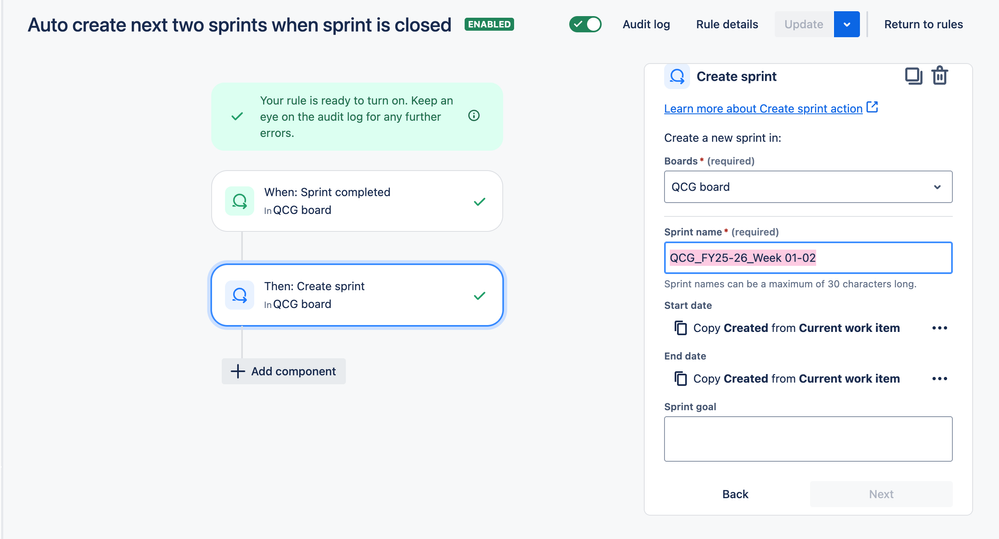Click the copy icon beside Start date value
This screenshot has width=999, height=539.
tap(680, 328)
